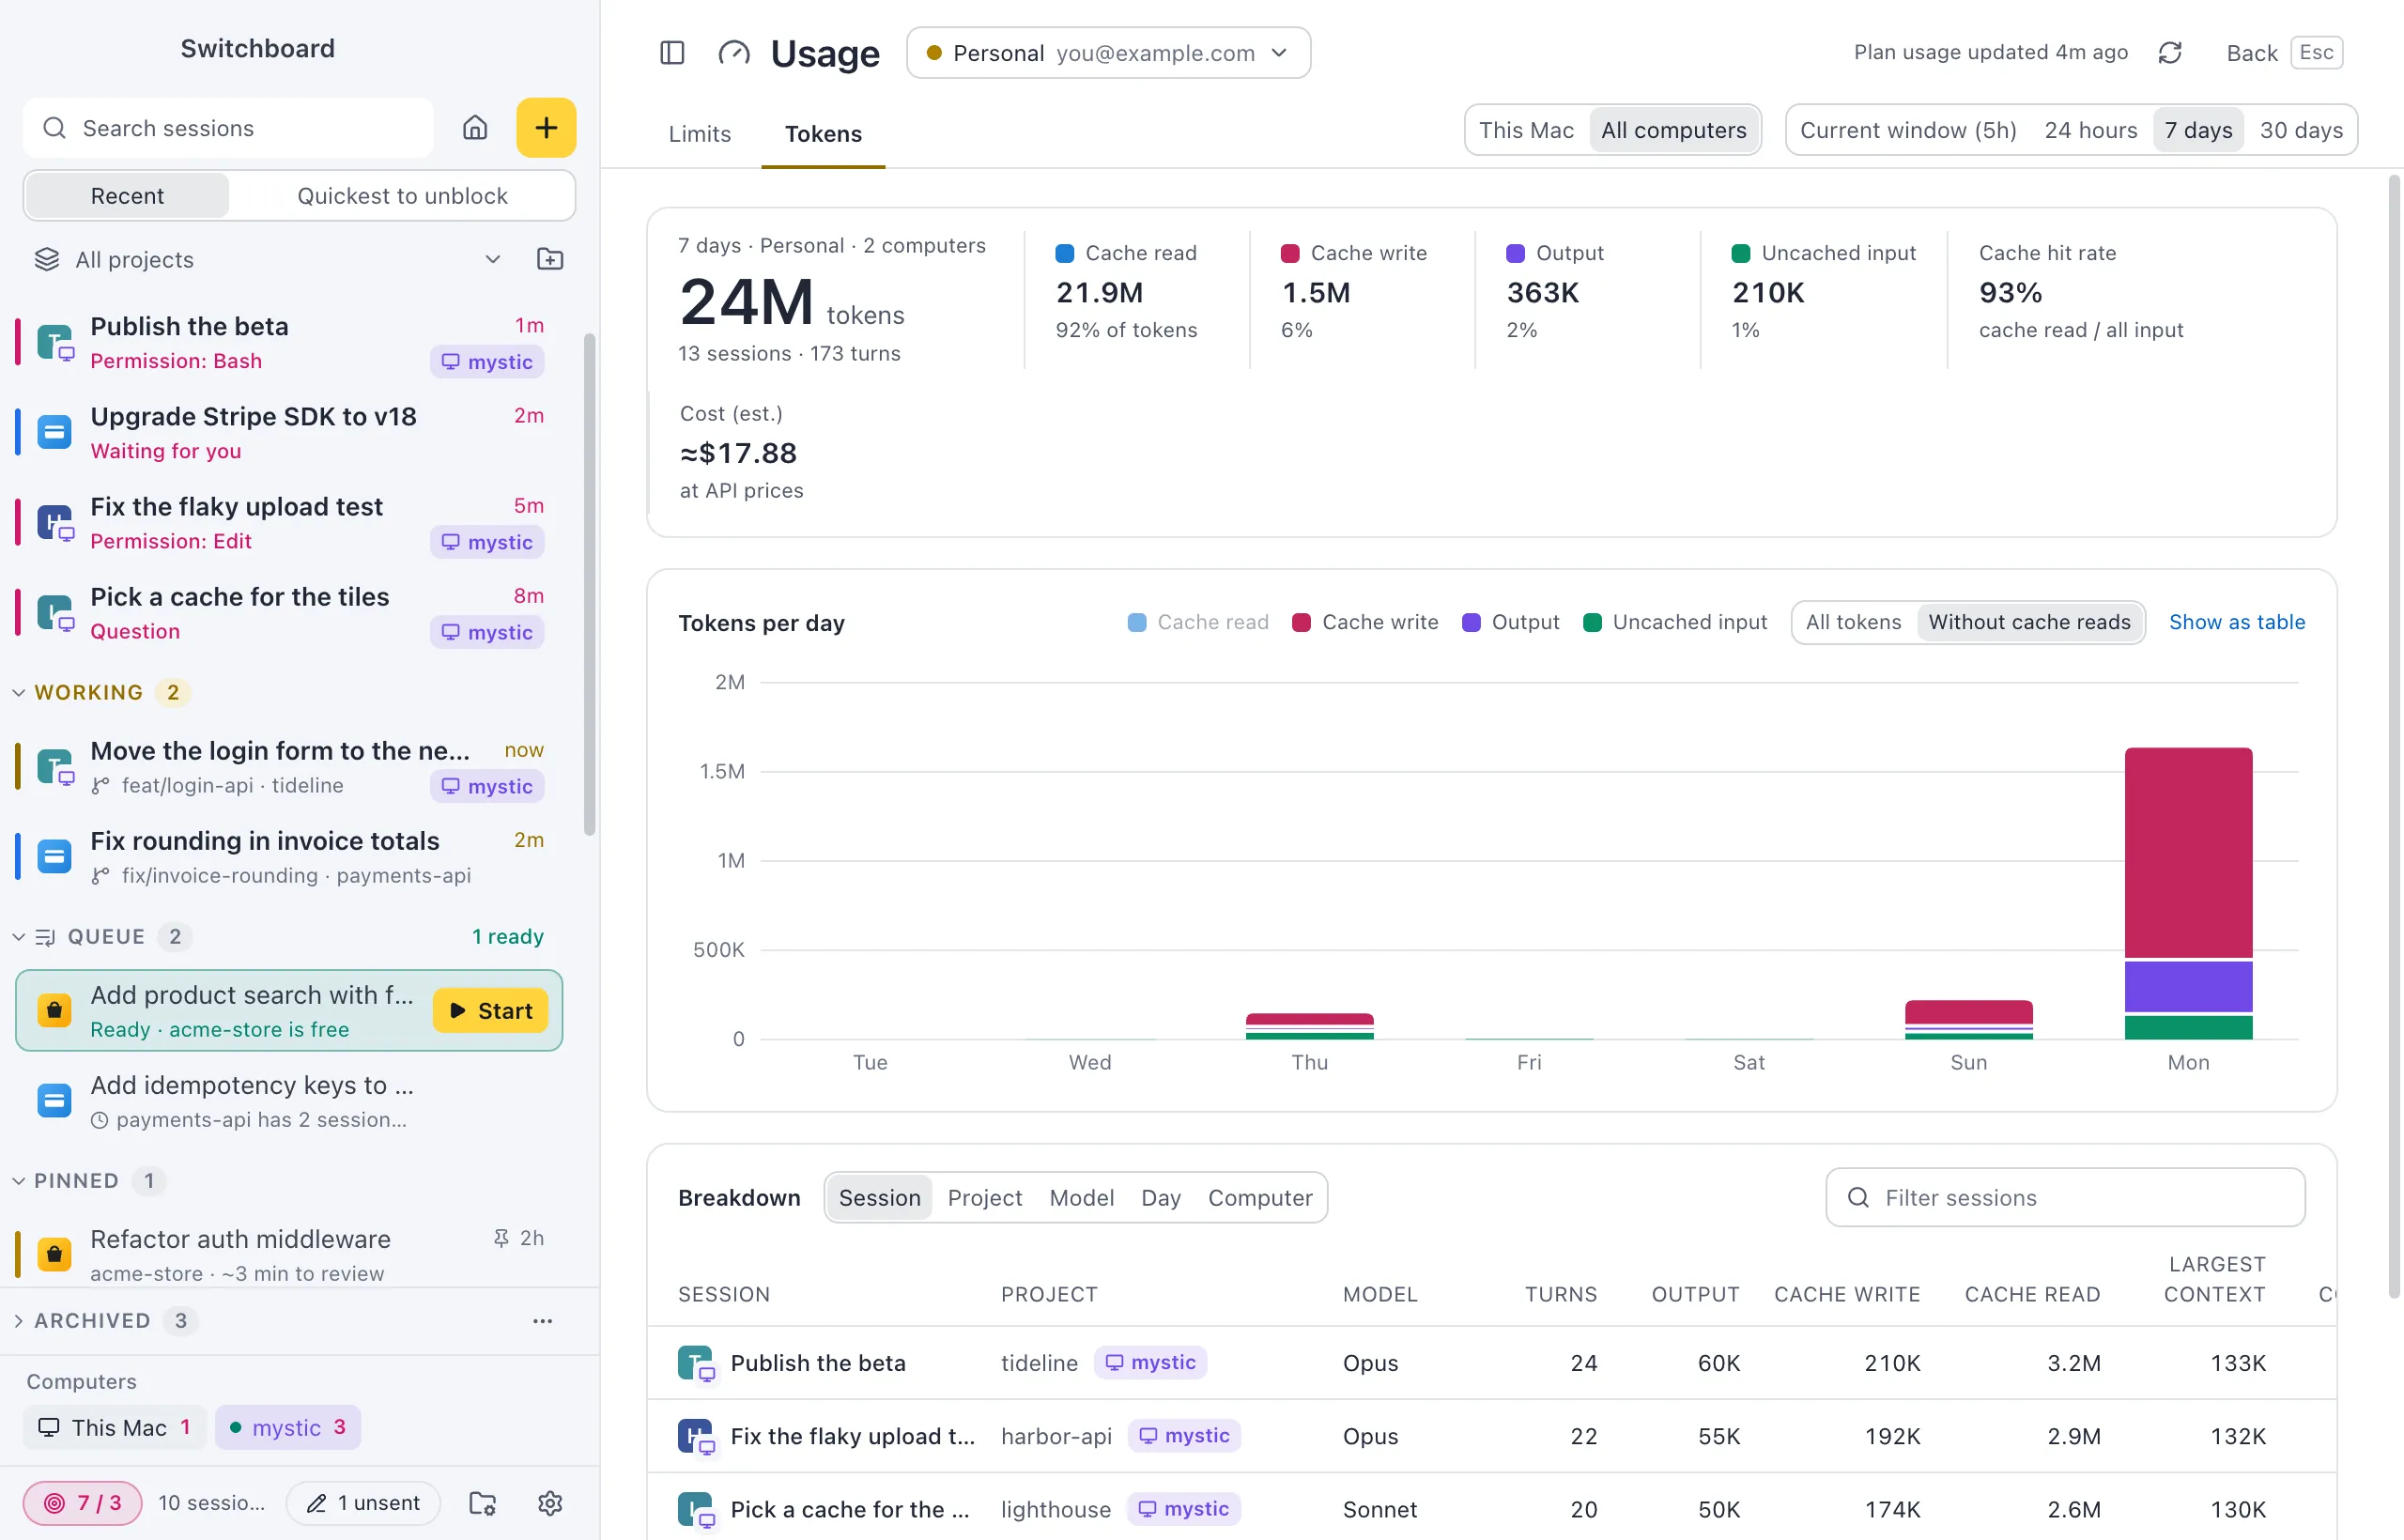Switch to the Limits tab
Screen dimensions: 2404x1540
pos(699,133)
